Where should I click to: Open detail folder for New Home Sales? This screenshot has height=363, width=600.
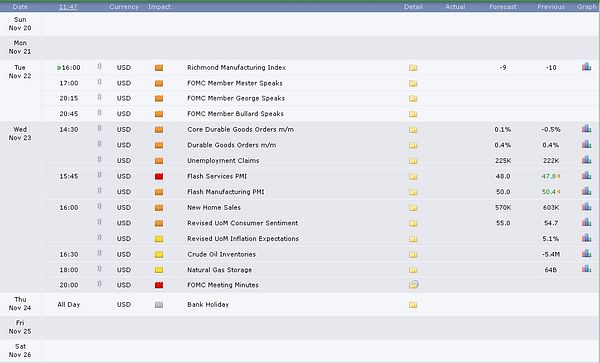[413, 208]
